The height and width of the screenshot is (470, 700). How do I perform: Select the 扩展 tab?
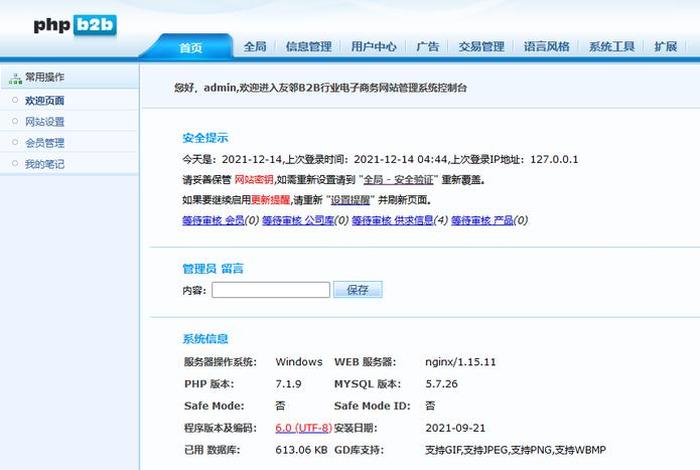tap(666, 46)
